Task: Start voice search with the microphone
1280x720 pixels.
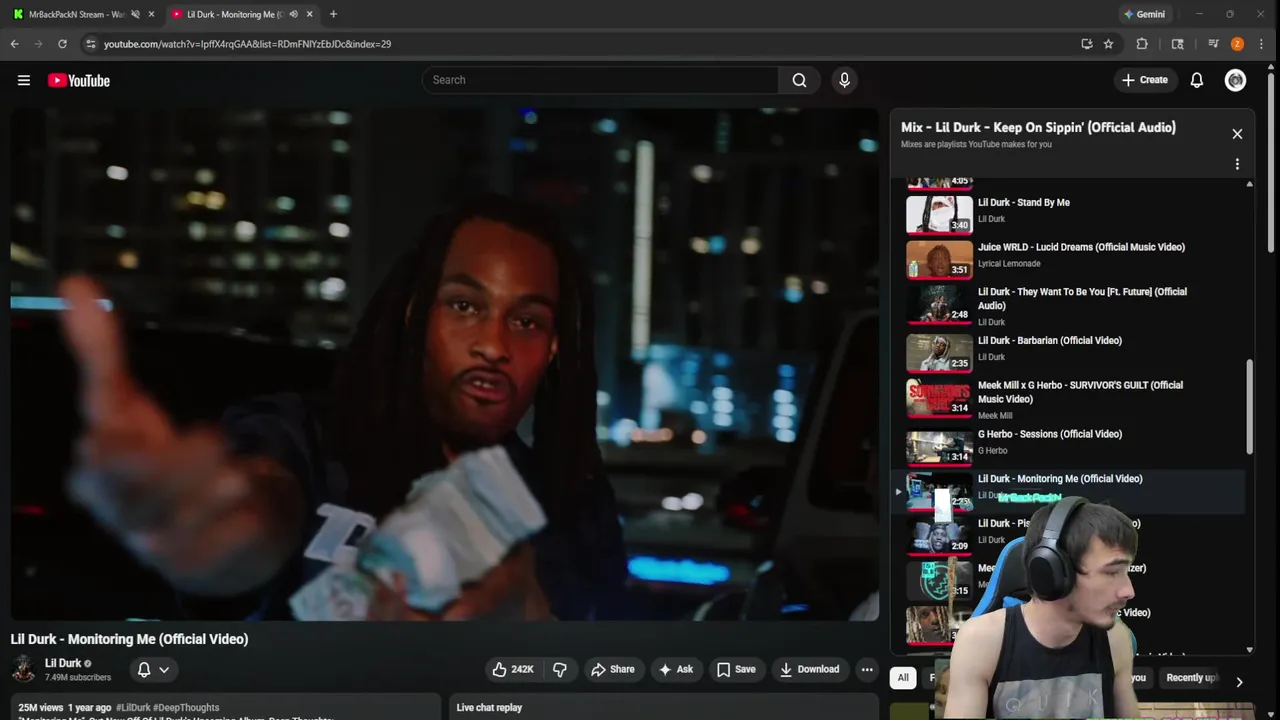Action: [844, 80]
